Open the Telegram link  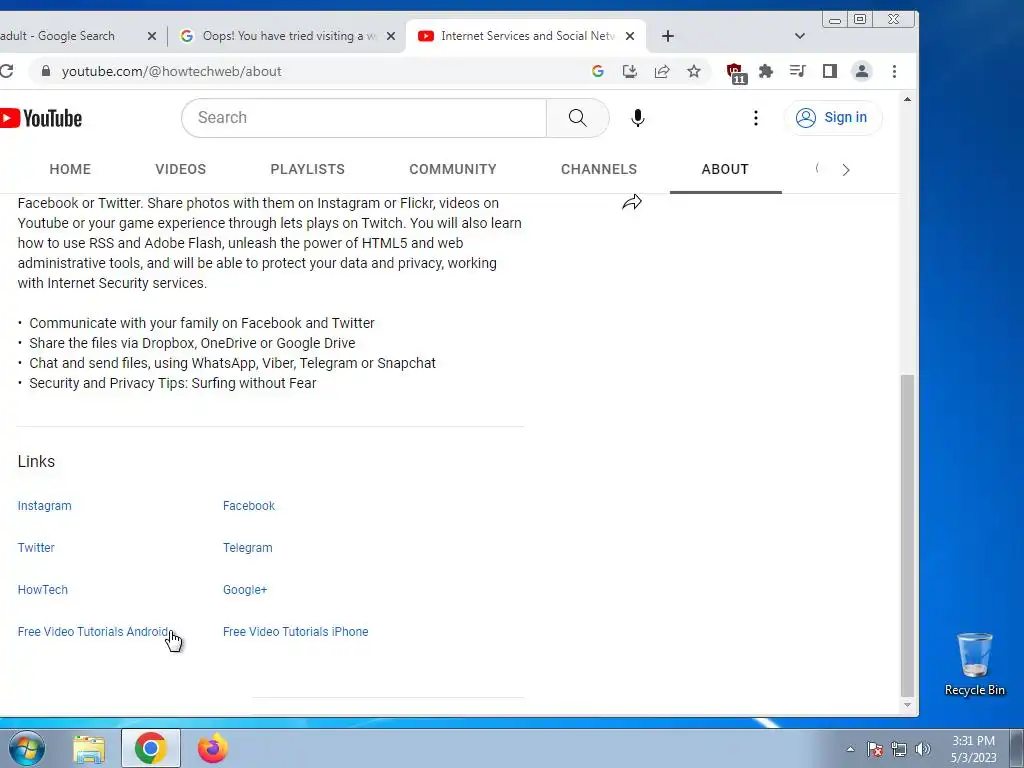tap(248, 547)
